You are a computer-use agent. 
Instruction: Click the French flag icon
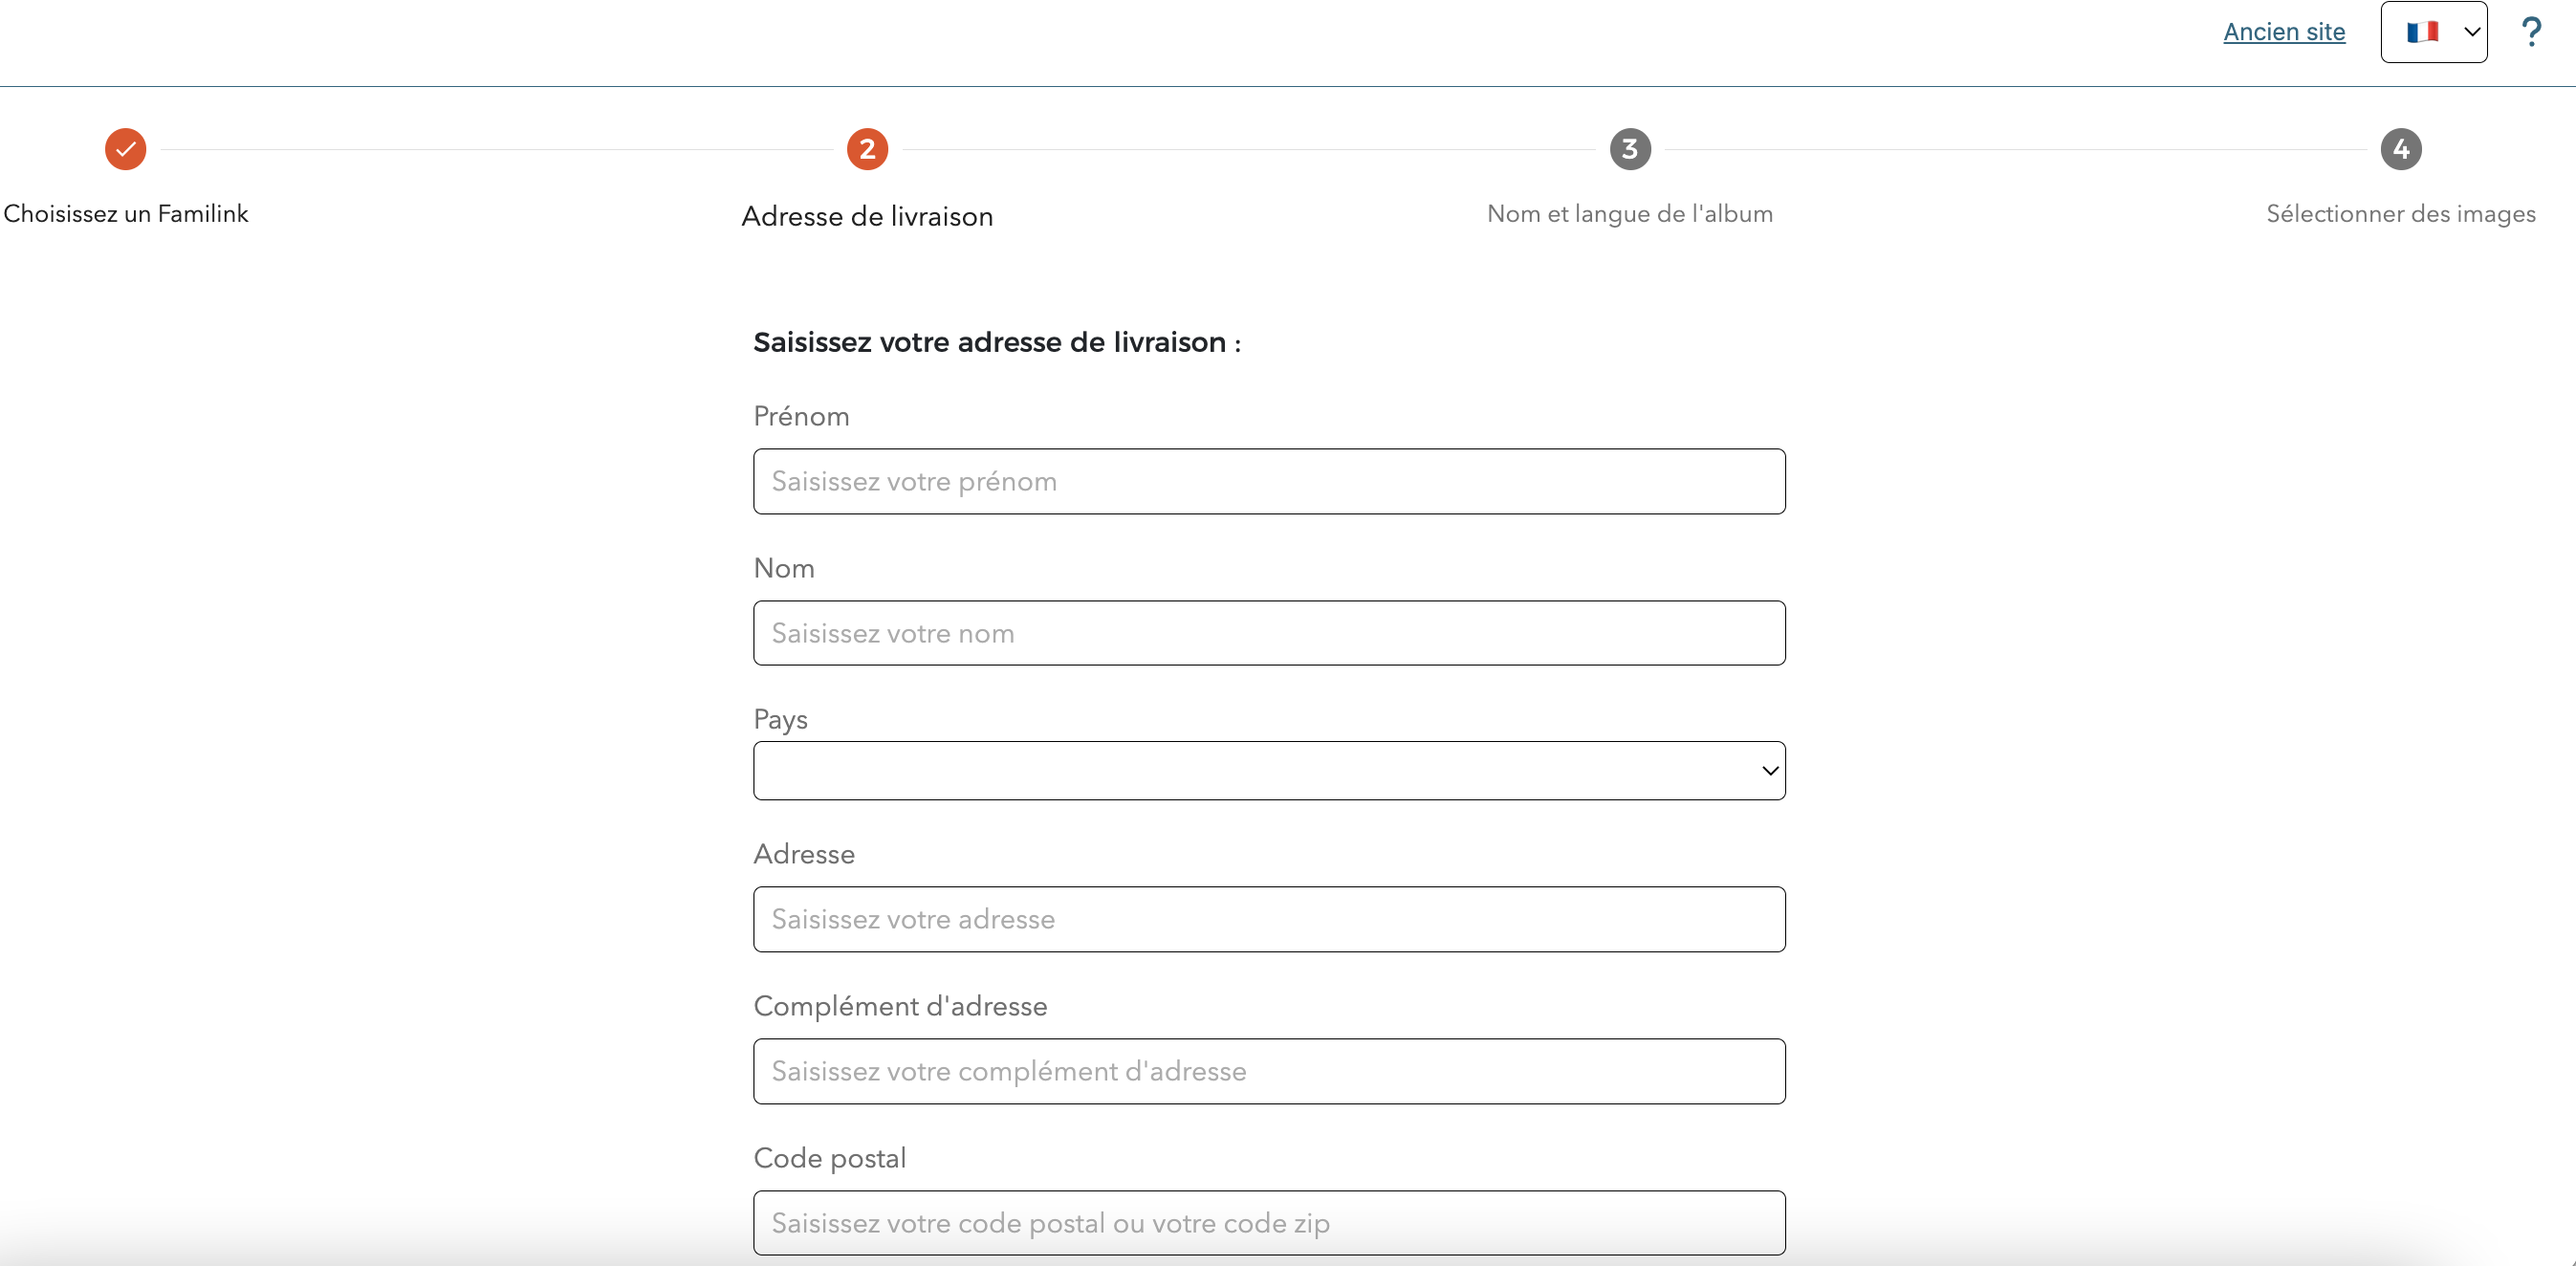(x=2421, y=32)
